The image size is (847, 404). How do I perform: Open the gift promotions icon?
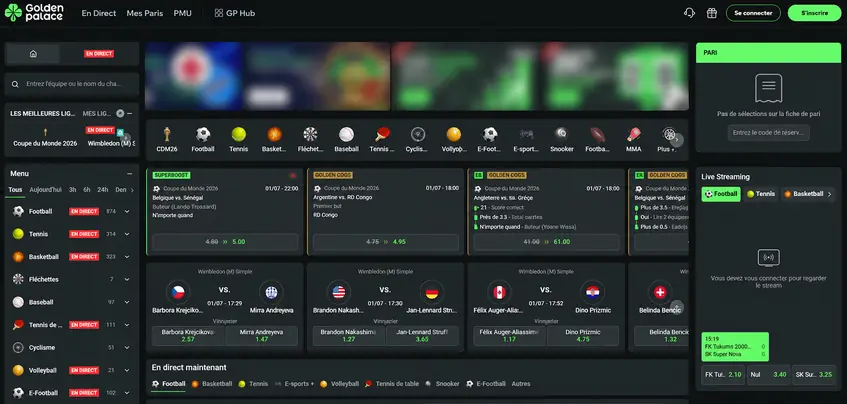click(712, 13)
